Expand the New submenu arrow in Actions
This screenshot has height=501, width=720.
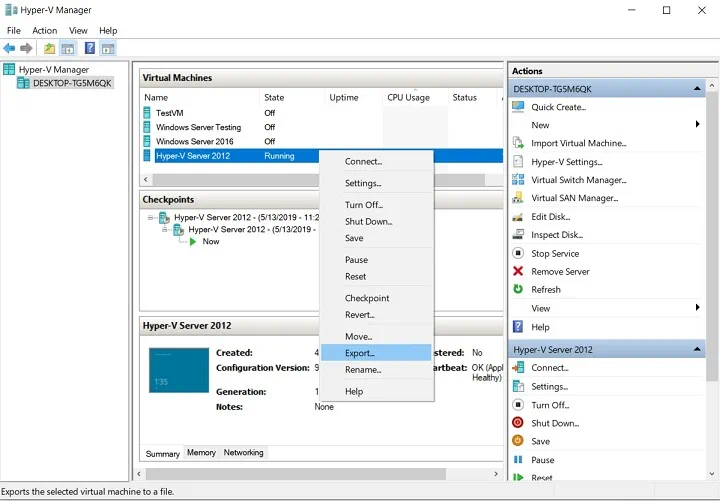(697, 125)
